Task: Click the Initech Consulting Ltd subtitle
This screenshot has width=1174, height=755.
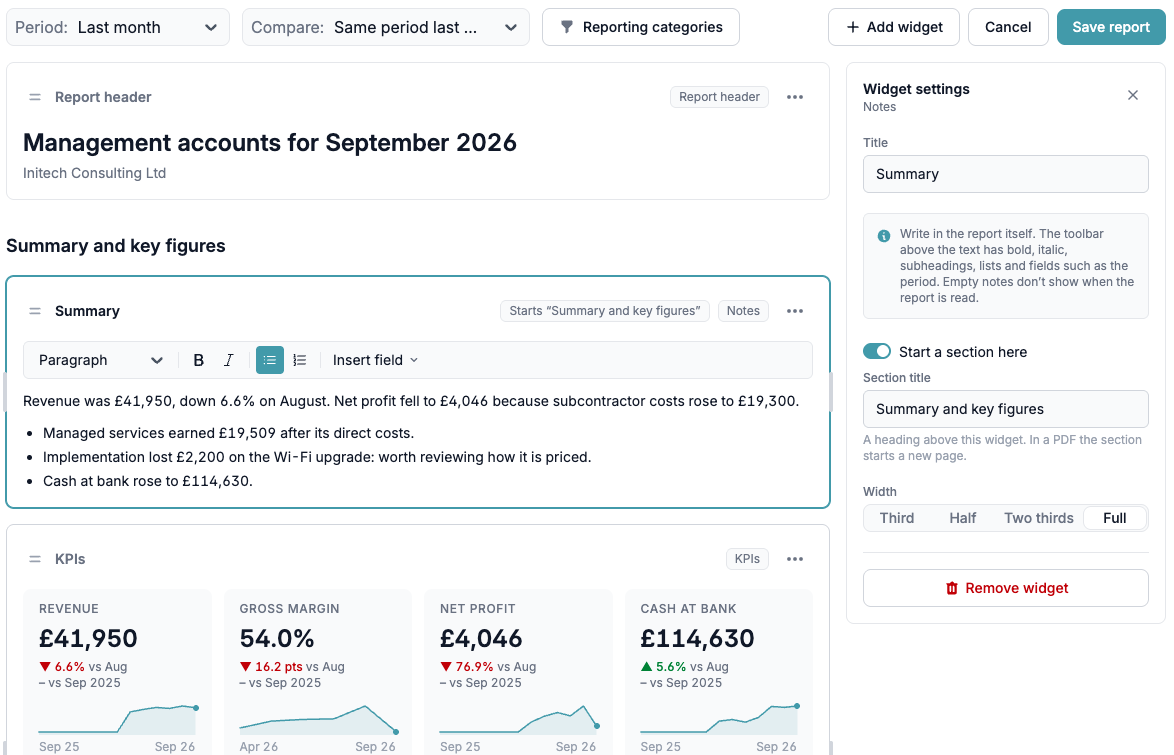Action: (94, 173)
